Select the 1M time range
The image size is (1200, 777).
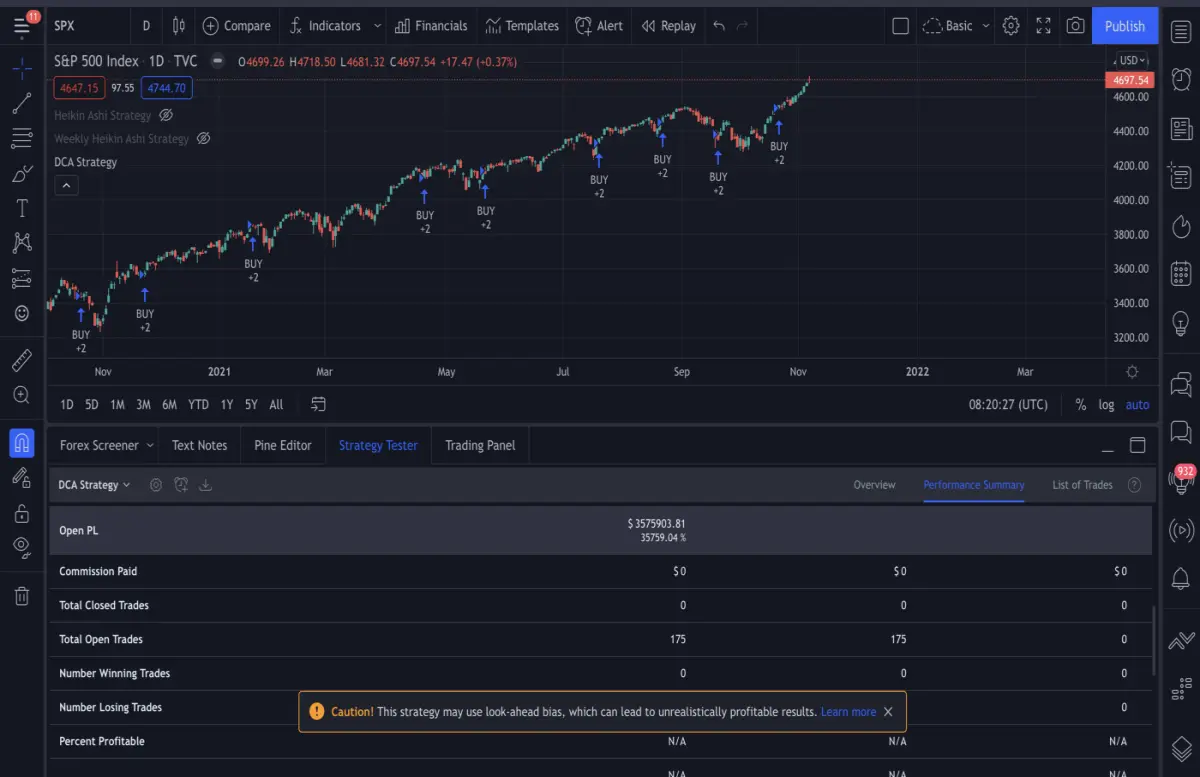coord(117,404)
